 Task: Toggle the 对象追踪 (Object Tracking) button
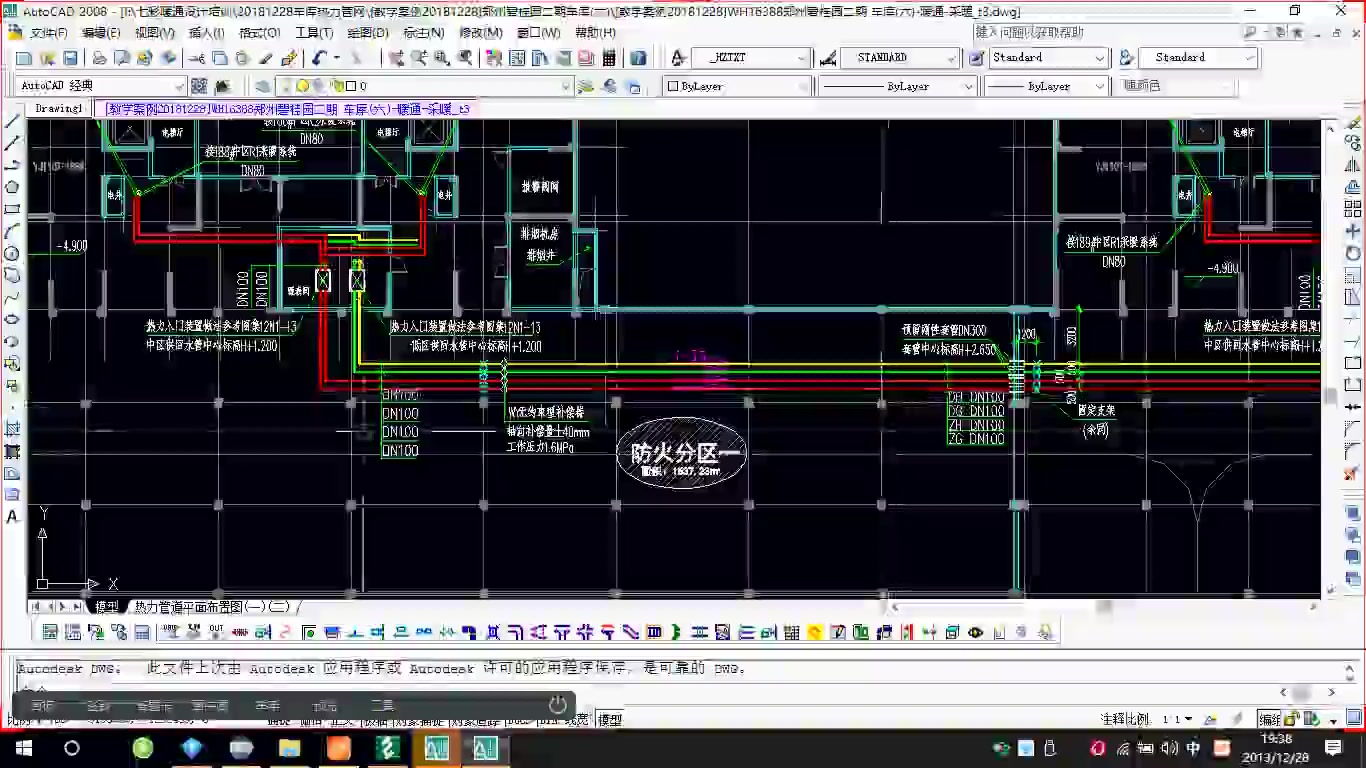476,720
